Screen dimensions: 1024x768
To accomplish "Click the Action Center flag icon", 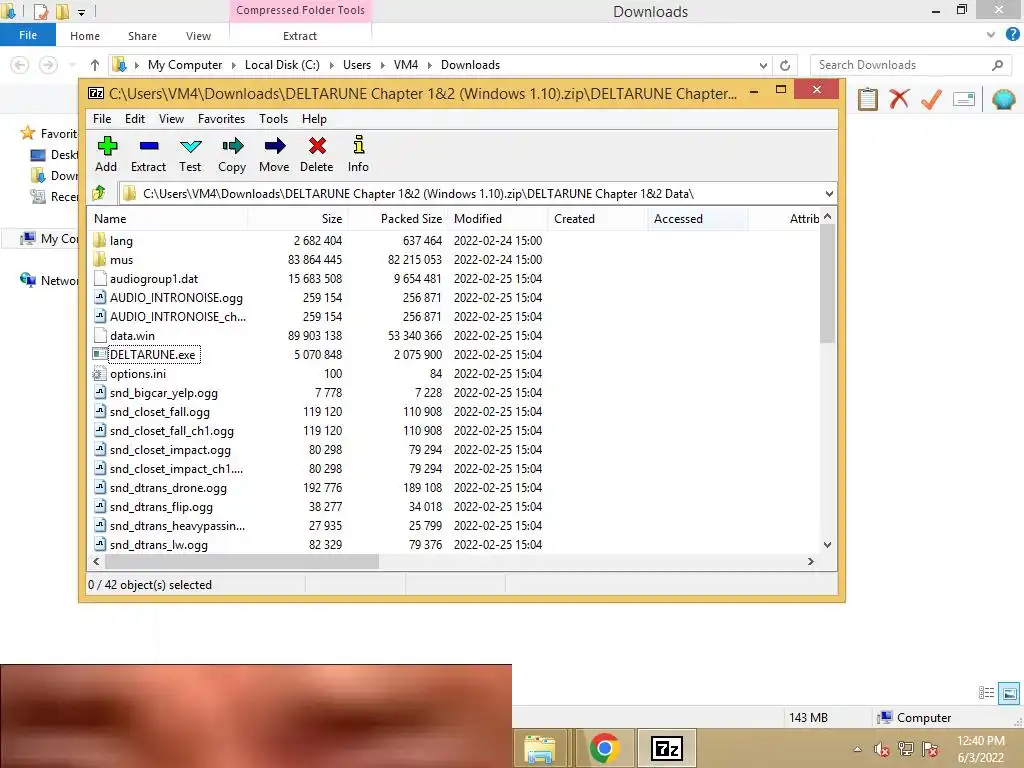I will [930, 749].
